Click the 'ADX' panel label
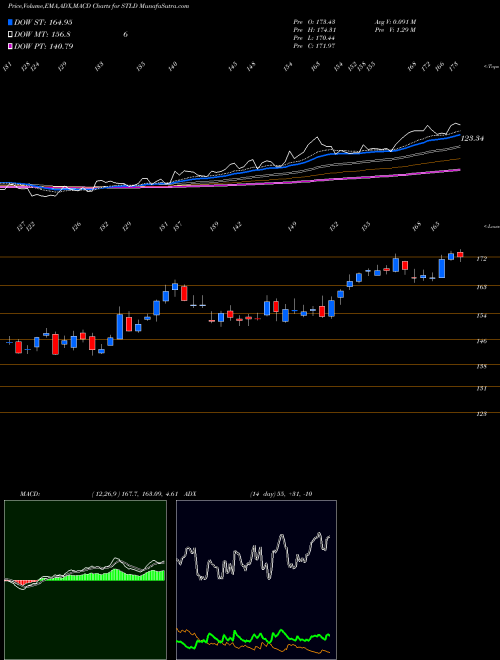 point(190,494)
